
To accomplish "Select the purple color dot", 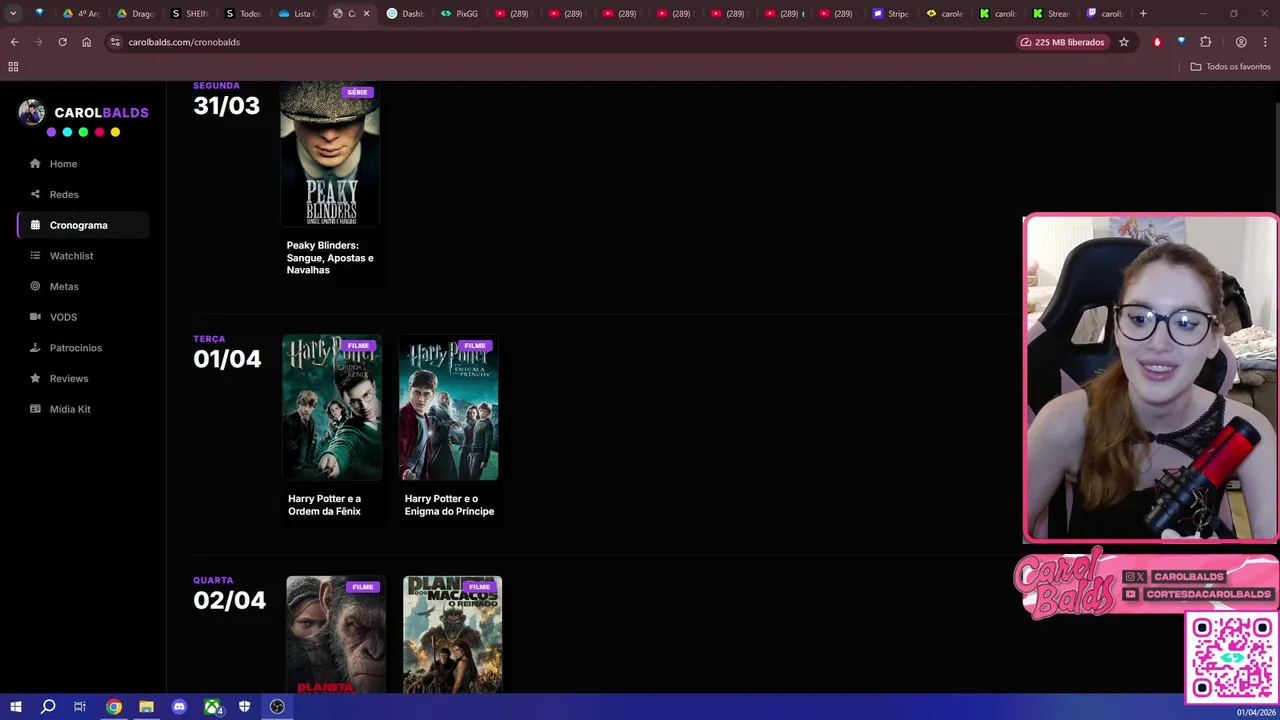I will 51,132.
